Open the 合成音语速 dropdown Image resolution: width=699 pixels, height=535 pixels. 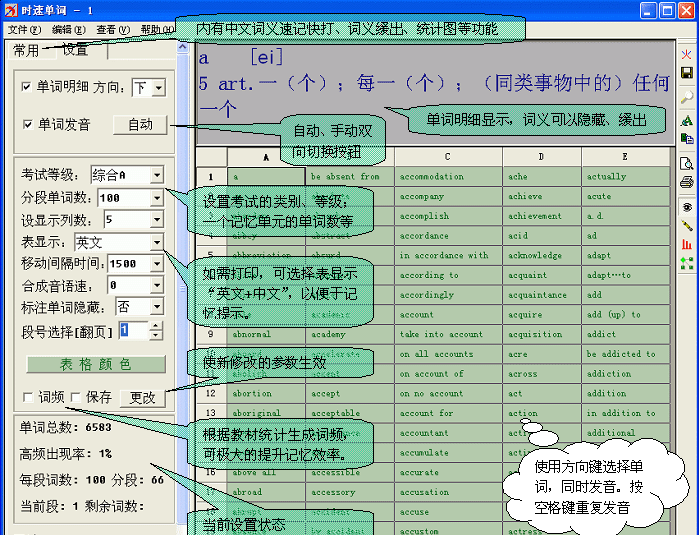click(157, 285)
